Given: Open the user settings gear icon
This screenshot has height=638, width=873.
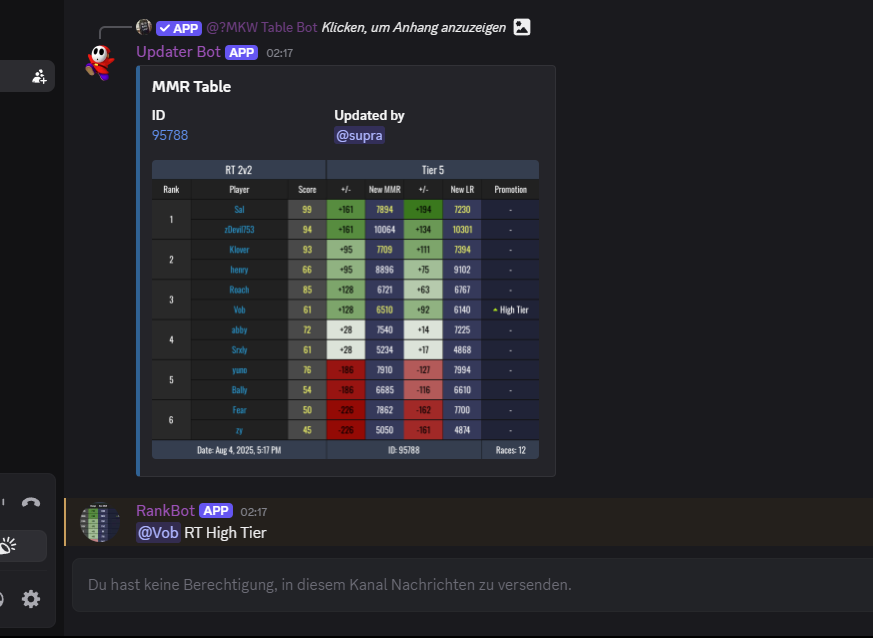Looking at the screenshot, I should 31,599.
